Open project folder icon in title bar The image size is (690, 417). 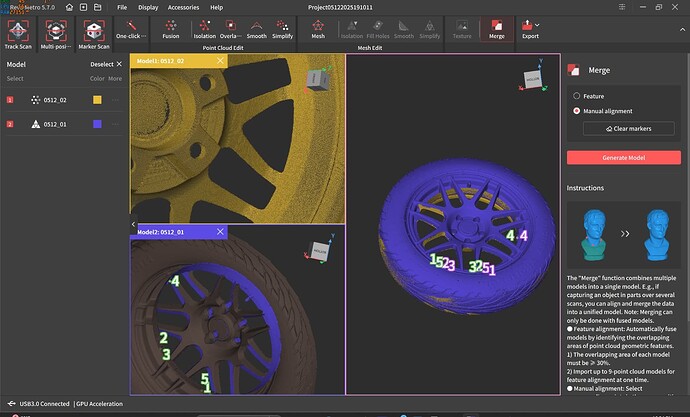click(x=98, y=7)
